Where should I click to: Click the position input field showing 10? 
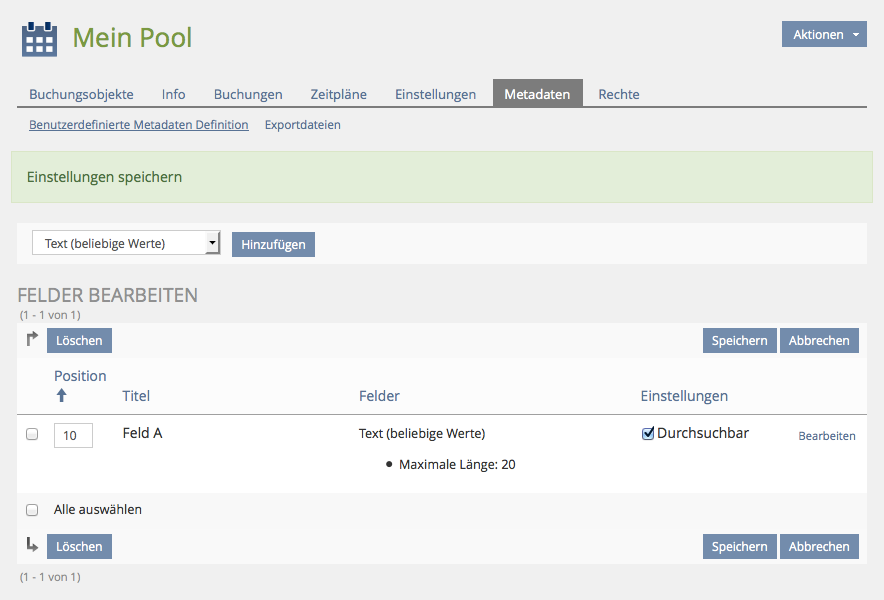[x=73, y=435]
